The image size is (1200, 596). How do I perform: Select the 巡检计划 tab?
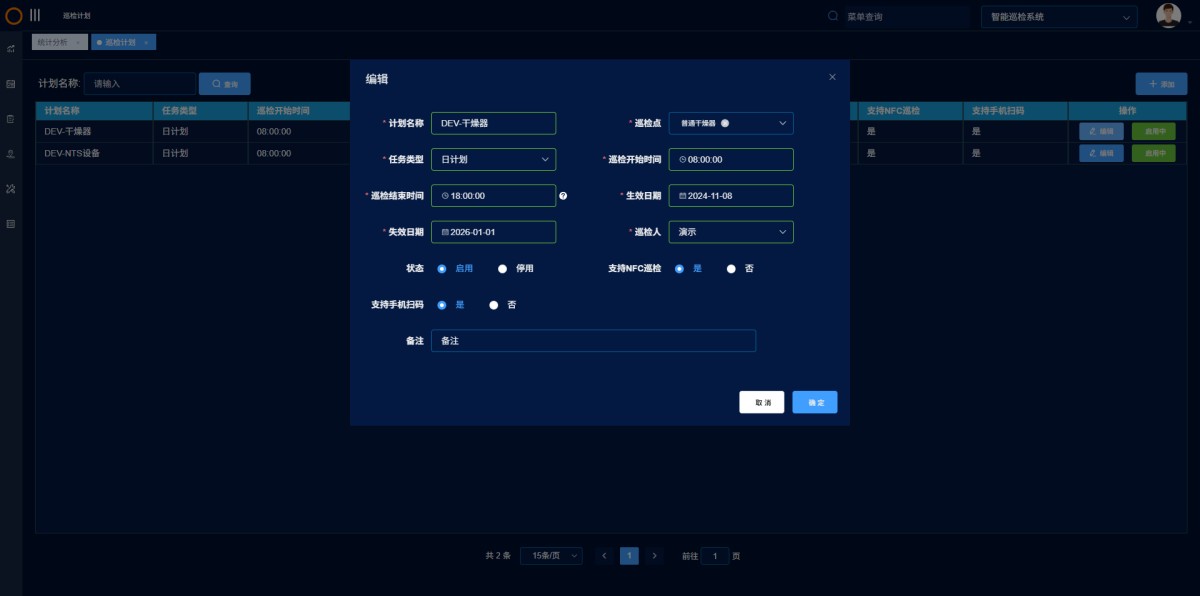click(118, 42)
